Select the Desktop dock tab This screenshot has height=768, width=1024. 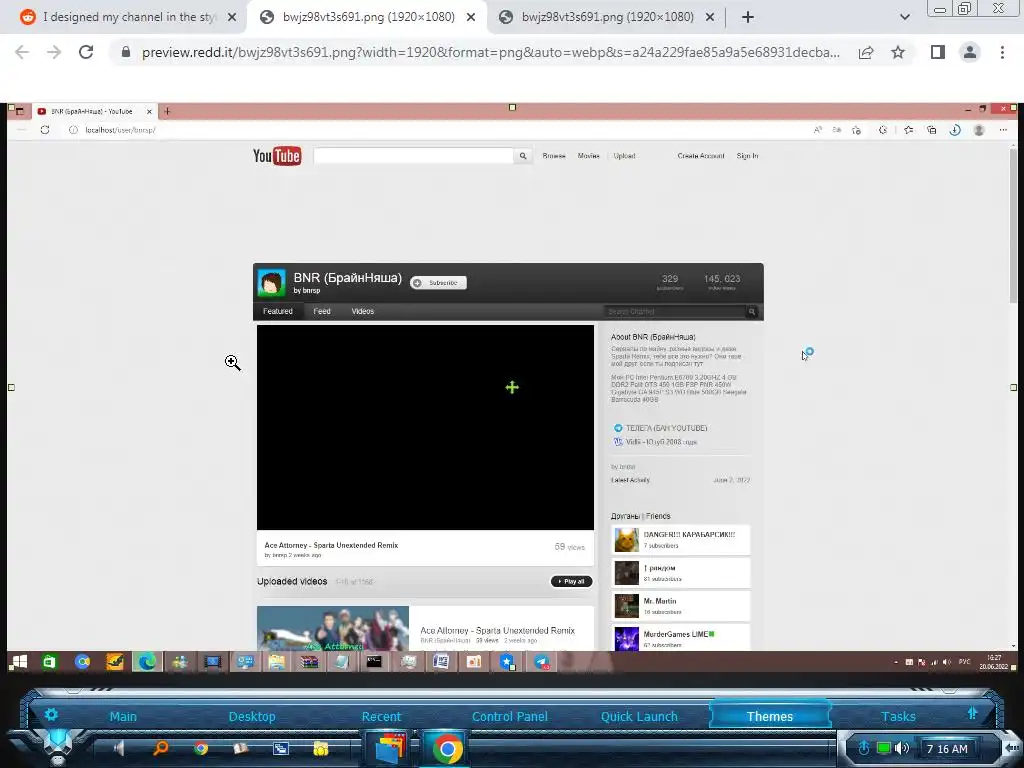[252, 716]
